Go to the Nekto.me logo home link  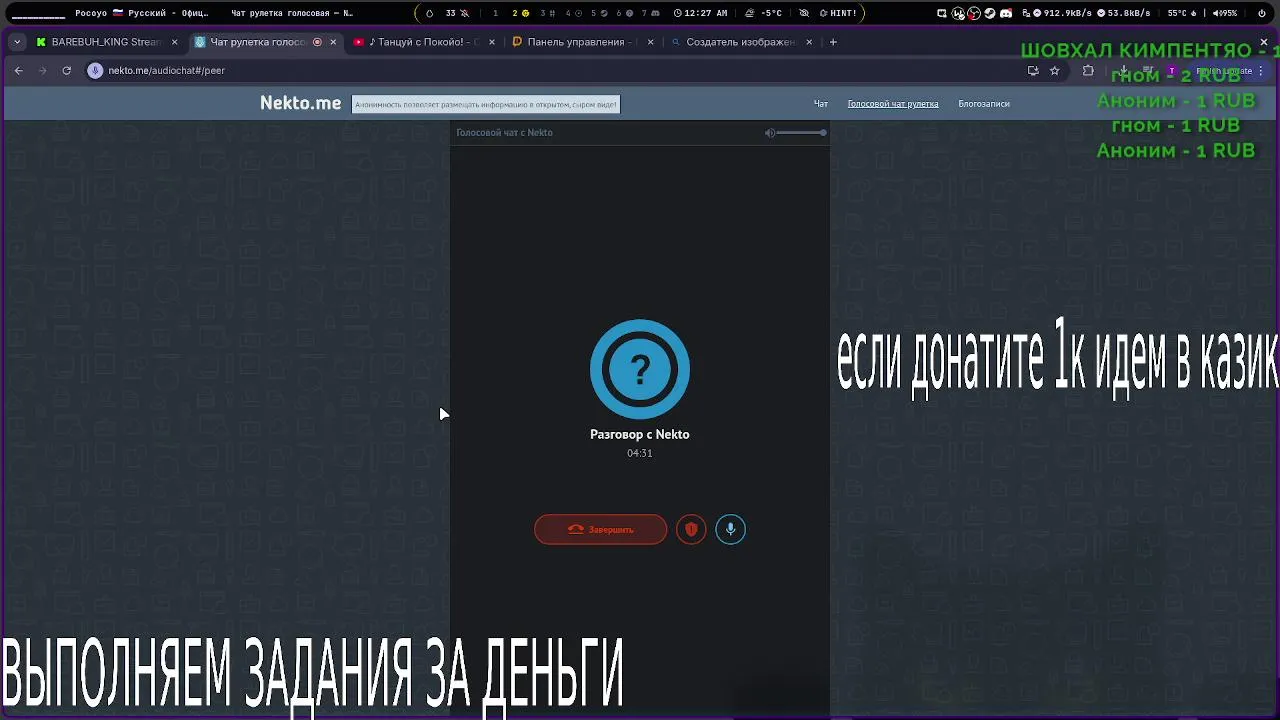[300, 103]
